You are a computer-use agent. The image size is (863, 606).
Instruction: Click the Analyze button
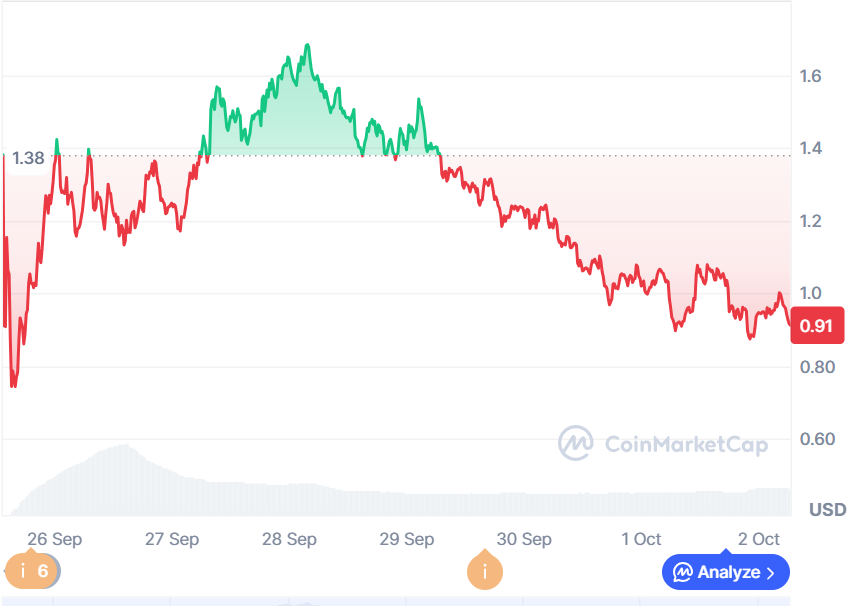(x=725, y=573)
